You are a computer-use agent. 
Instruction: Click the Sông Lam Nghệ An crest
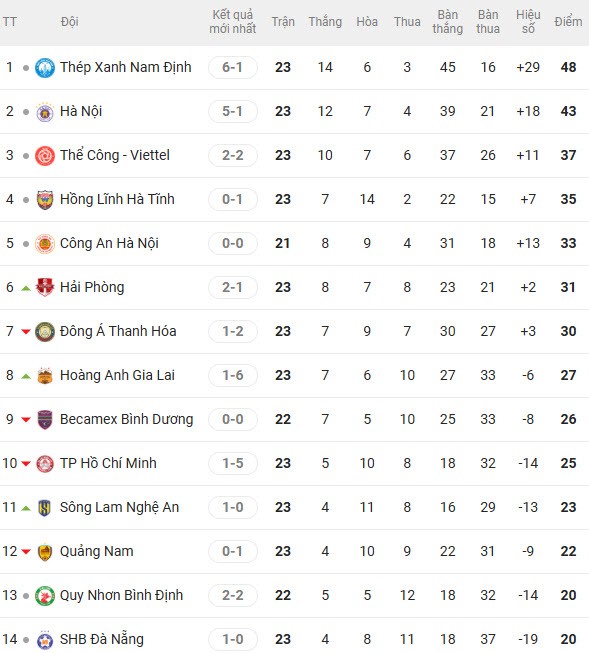point(45,508)
